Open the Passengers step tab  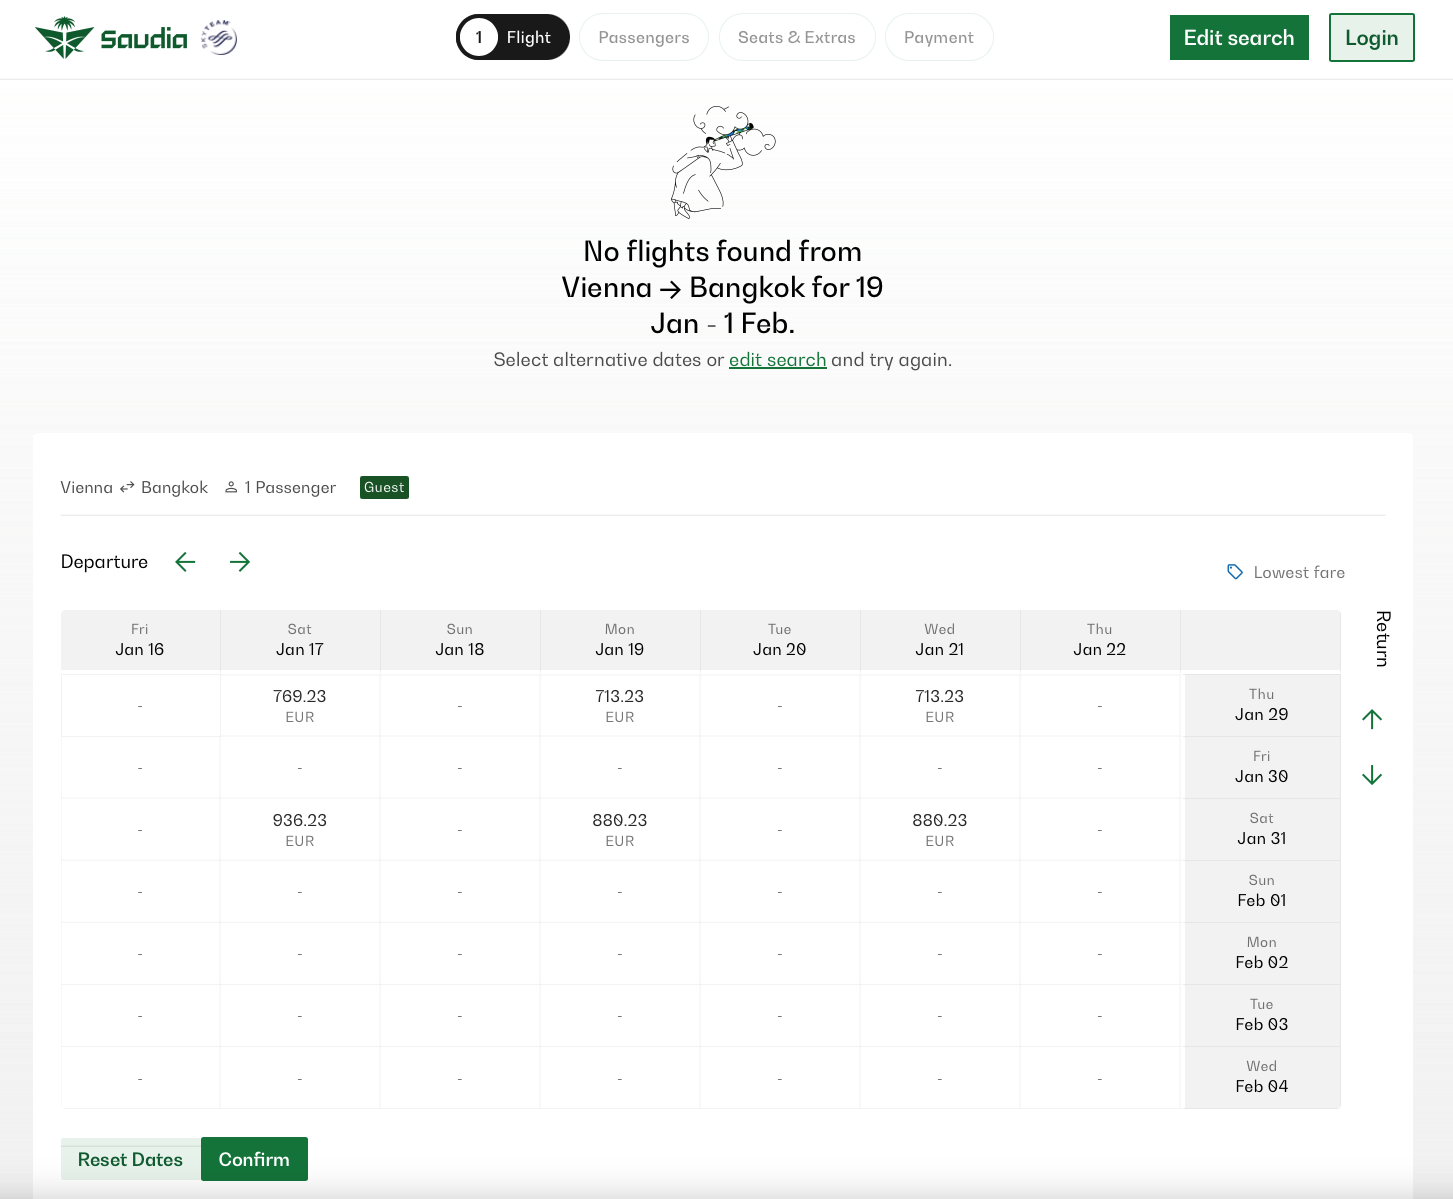(644, 37)
